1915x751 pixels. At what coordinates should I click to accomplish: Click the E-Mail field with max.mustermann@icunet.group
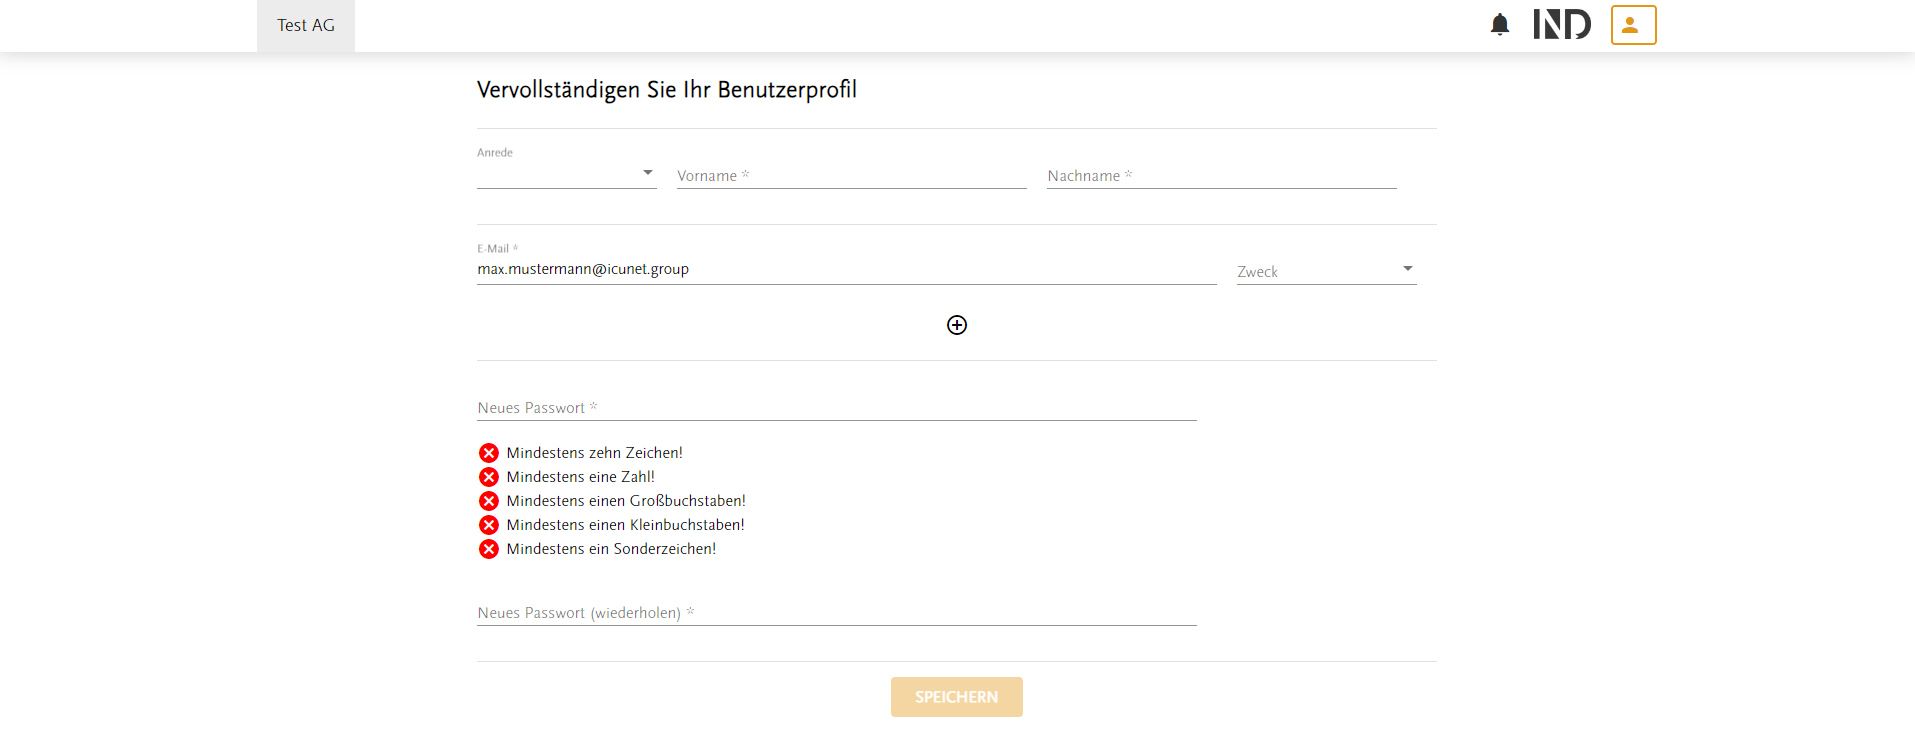[847, 269]
